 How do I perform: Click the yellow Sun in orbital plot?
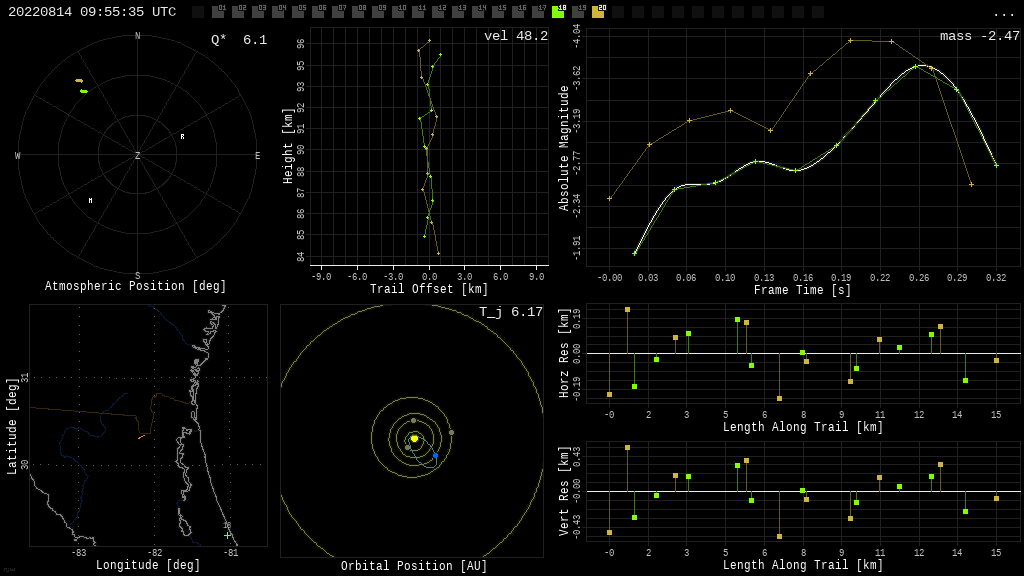(414, 438)
